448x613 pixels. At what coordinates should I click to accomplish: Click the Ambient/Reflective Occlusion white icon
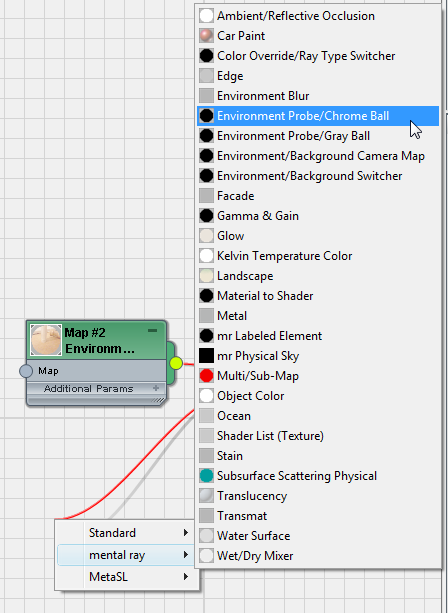point(206,16)
